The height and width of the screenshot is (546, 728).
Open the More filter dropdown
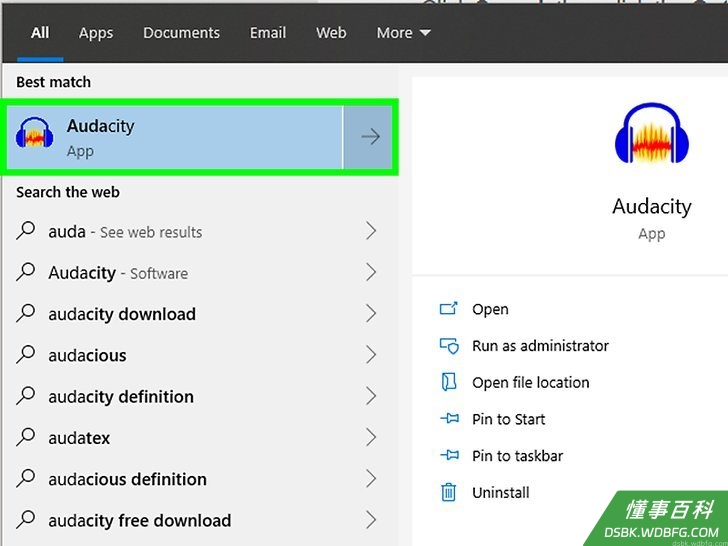pos(403,33)
